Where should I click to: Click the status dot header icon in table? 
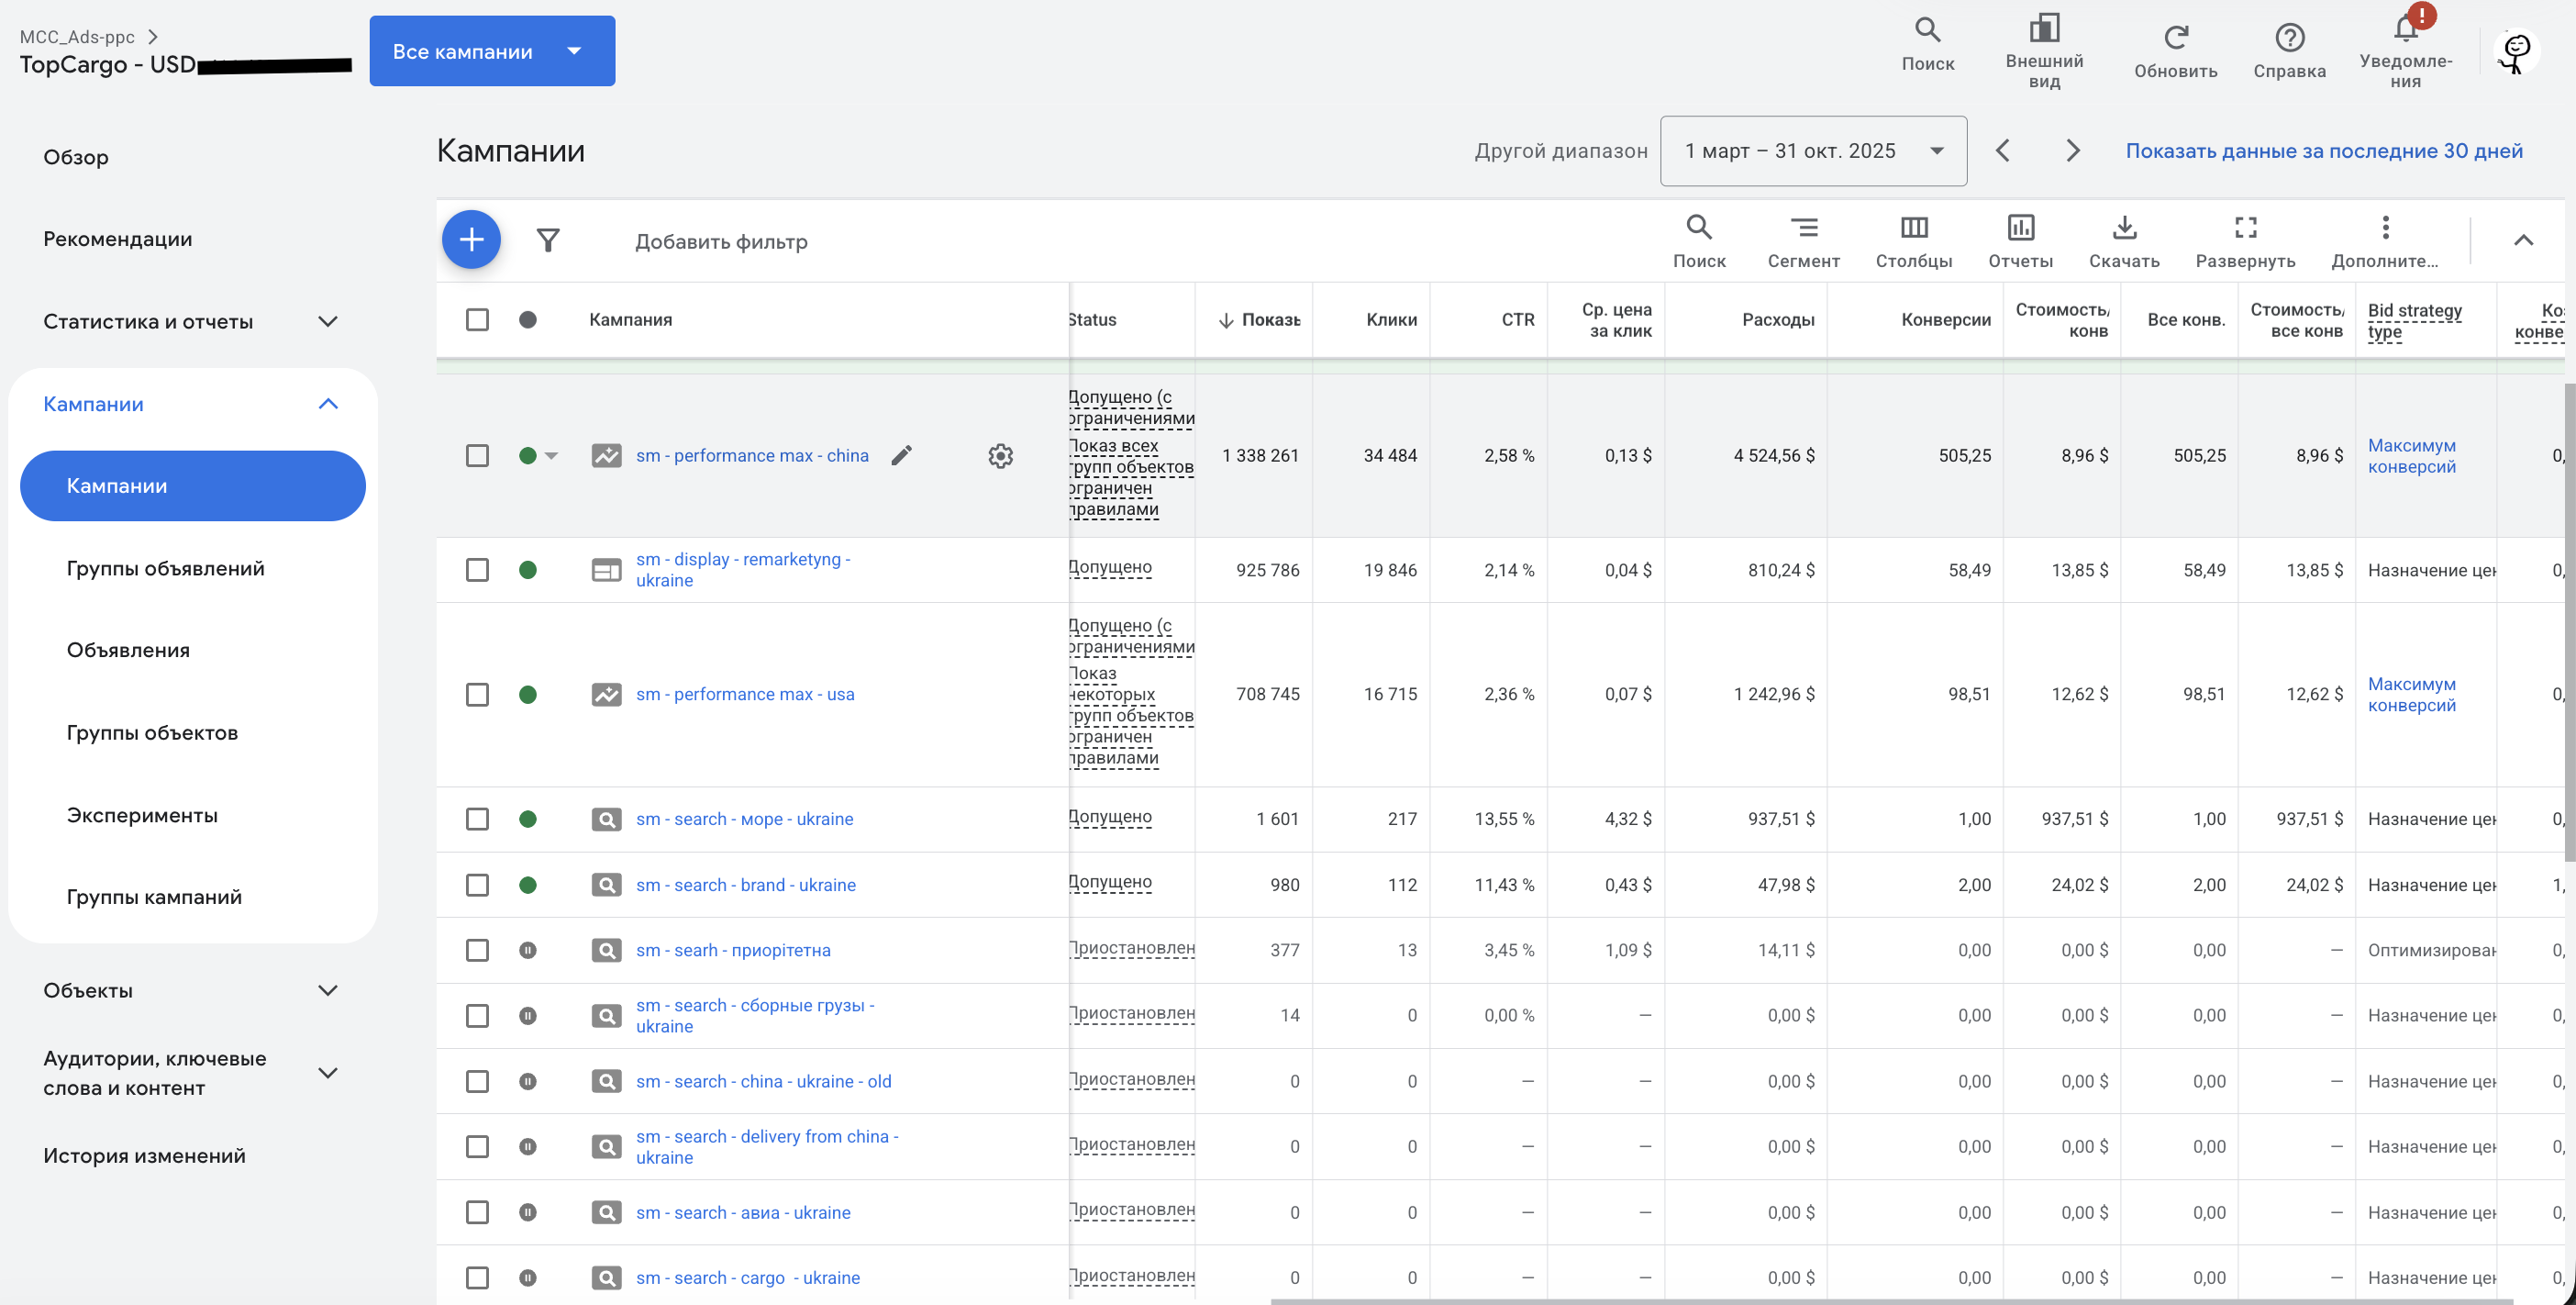[x=528, y=319]
